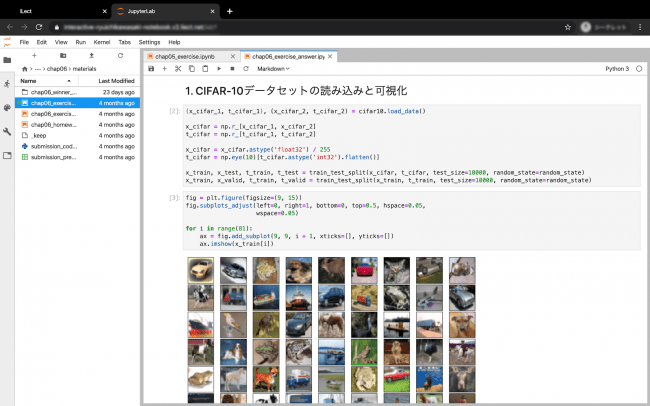The height and width of the screenshot is (406, 650).
Task: Sort files by Name column
Action: pyautogui.click(x=46, y=81)
